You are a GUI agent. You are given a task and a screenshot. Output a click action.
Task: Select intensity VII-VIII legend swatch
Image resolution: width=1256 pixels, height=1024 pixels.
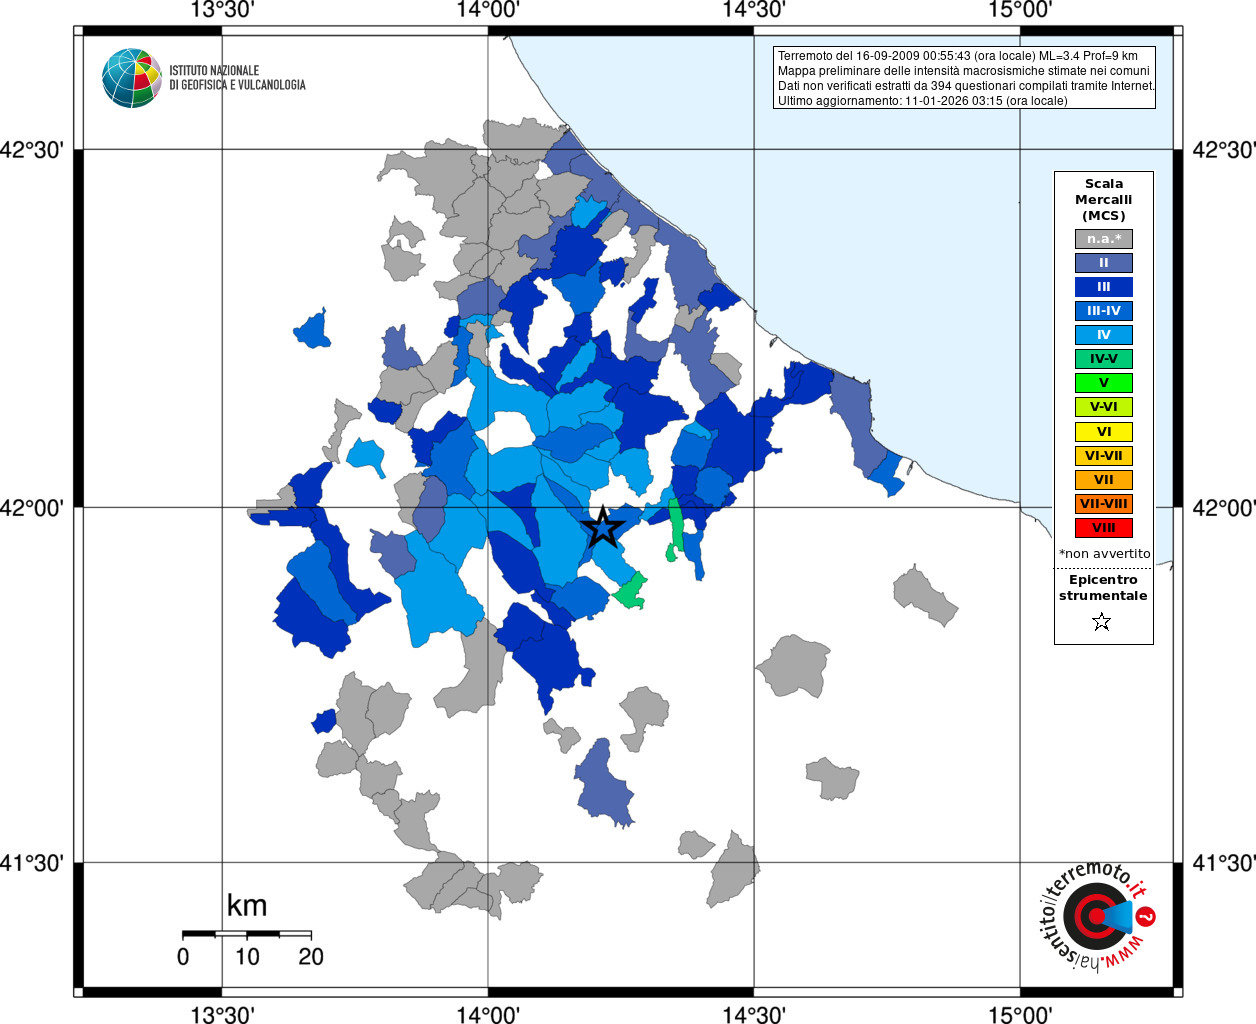click(1104, 504)
